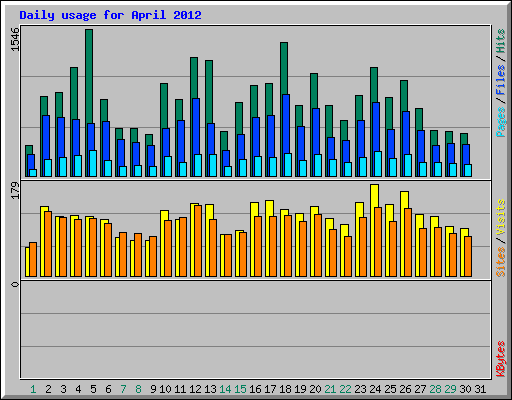Click the 0 axis label of KBytes chart
Viewport: 512px width, 400px height.
coord(16,284)
